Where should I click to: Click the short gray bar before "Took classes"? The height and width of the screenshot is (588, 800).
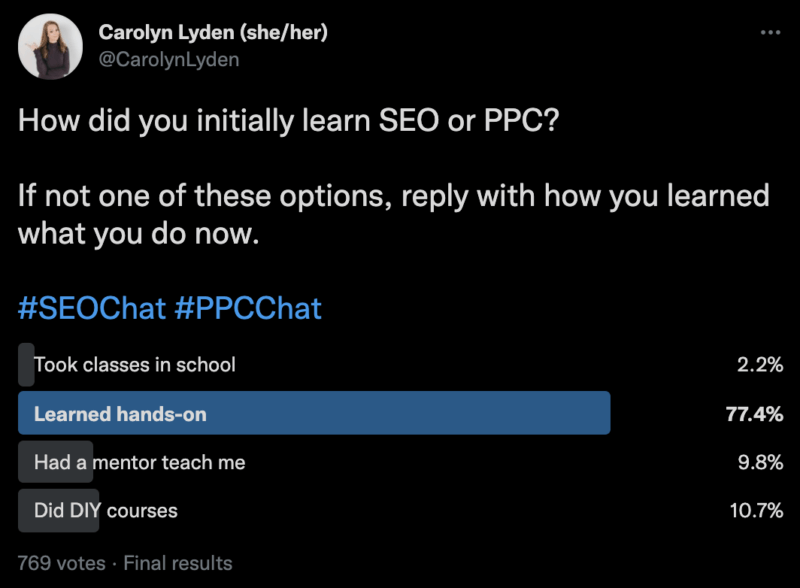pos(26,364)
